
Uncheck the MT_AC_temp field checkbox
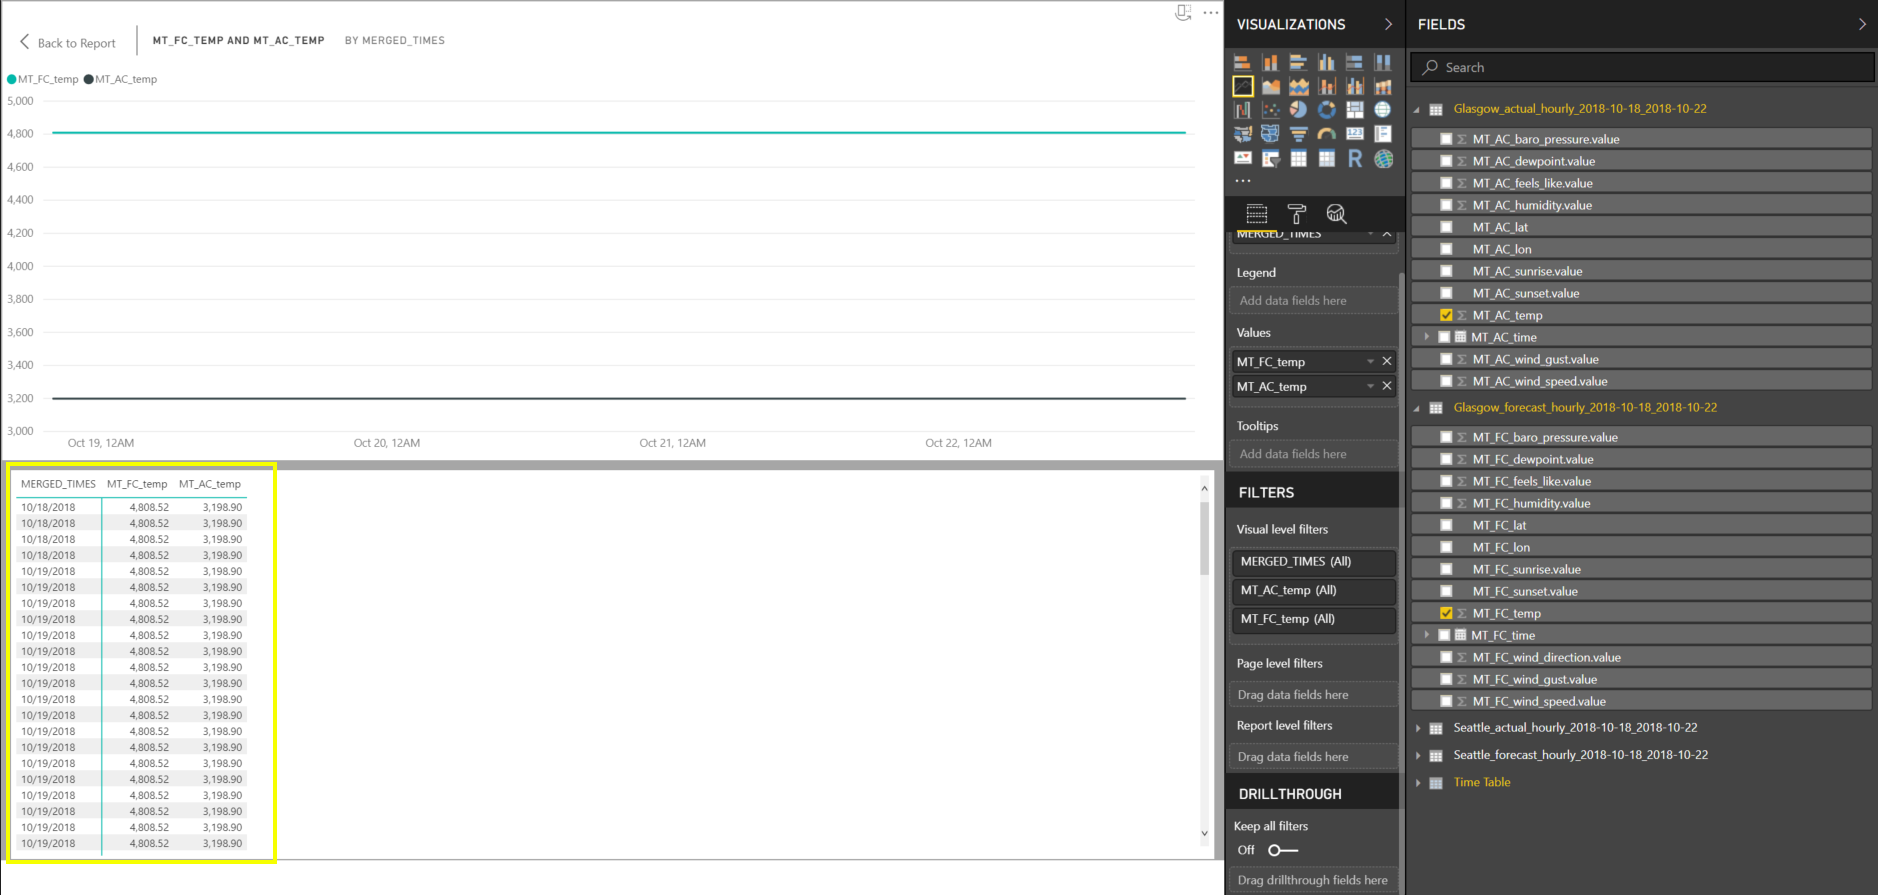1446,315
